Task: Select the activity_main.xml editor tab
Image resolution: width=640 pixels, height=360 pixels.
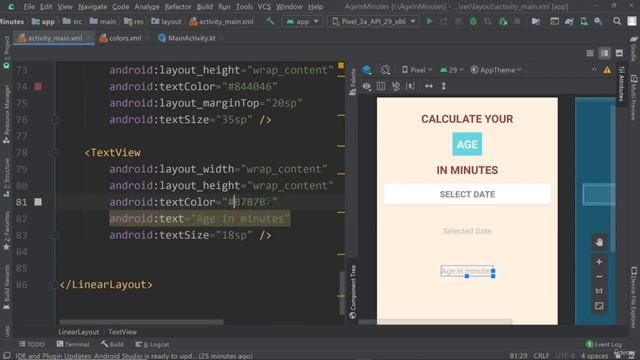Action: tap(55, 38)
